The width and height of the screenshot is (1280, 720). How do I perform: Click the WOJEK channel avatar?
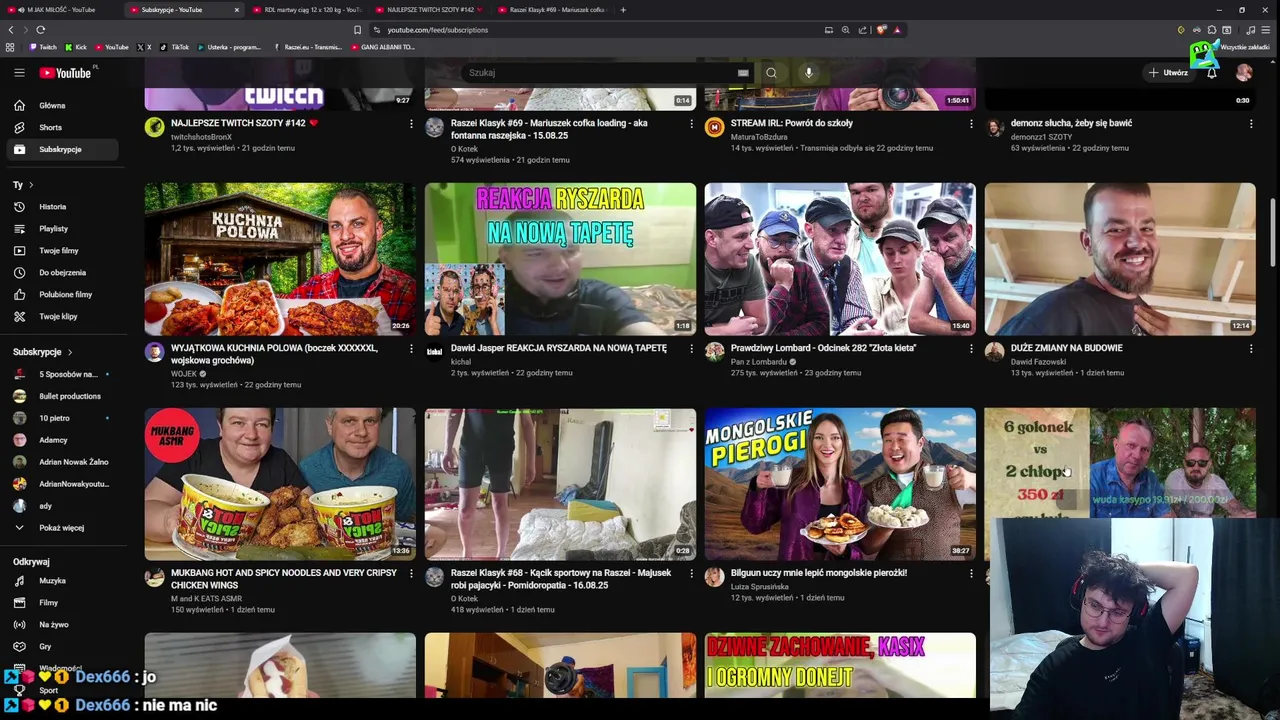154,351
